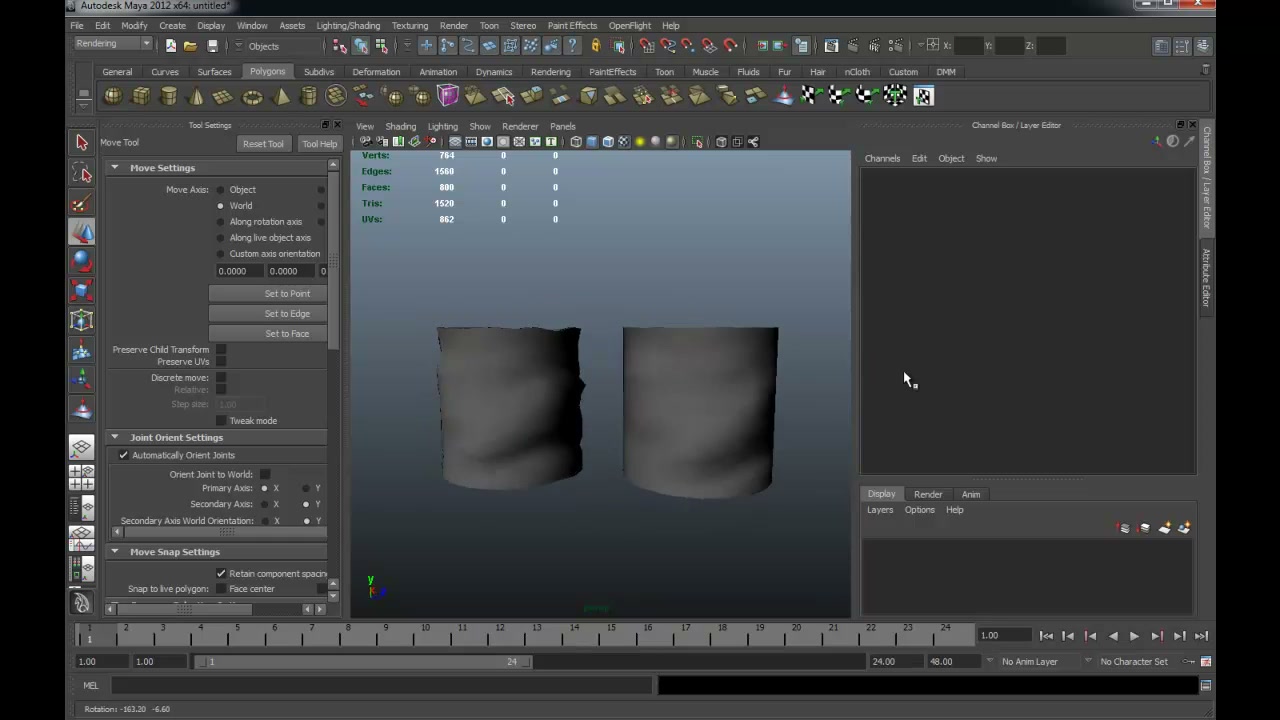This screenshot has height=720, width=1280.
Task: Play the animation forwards
Action: click(1134, 636)
